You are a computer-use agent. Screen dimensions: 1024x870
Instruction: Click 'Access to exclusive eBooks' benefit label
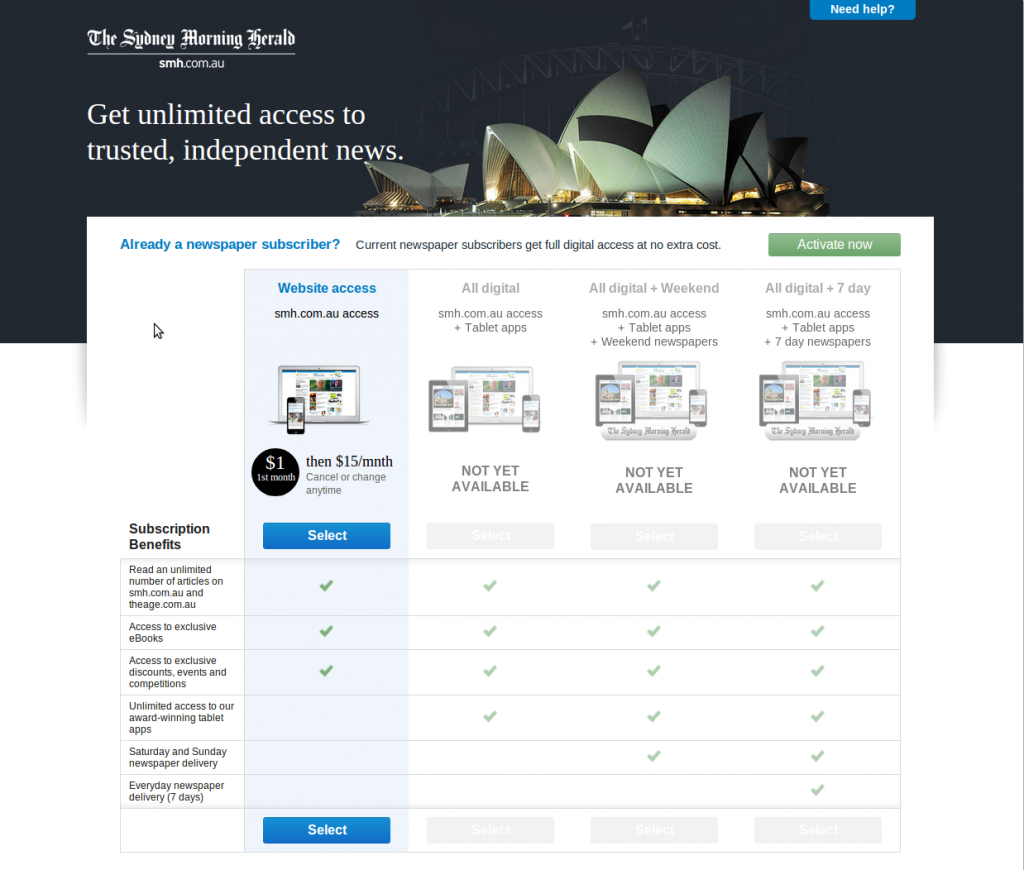172,632
